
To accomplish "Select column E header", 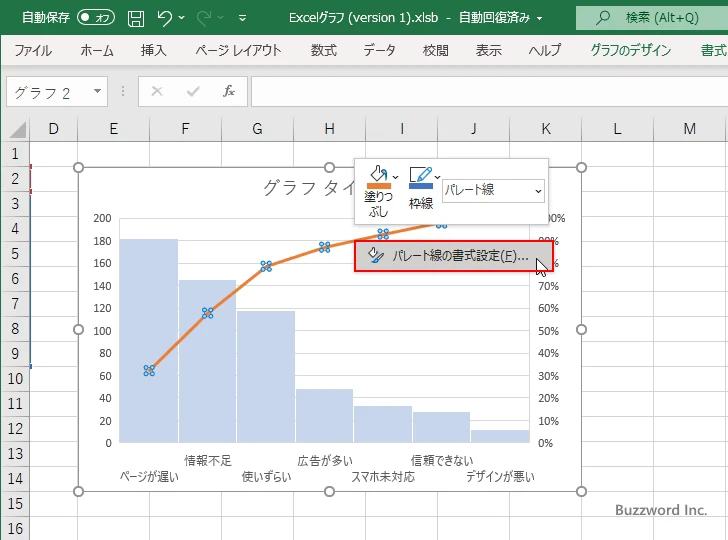I will [x=113, y=129].
